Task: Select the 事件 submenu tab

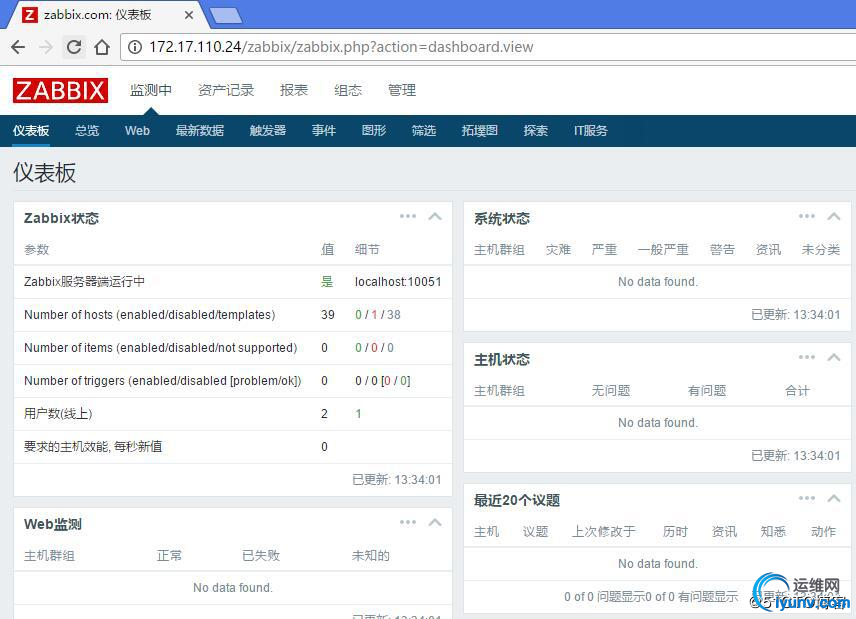Action: (x=324, y=130)
